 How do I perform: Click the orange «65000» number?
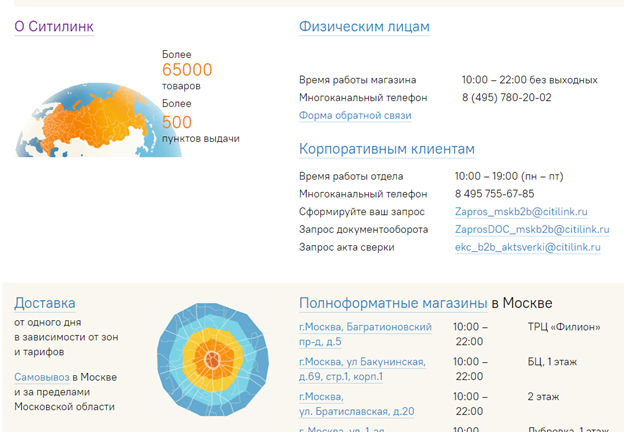pos(187,70)
